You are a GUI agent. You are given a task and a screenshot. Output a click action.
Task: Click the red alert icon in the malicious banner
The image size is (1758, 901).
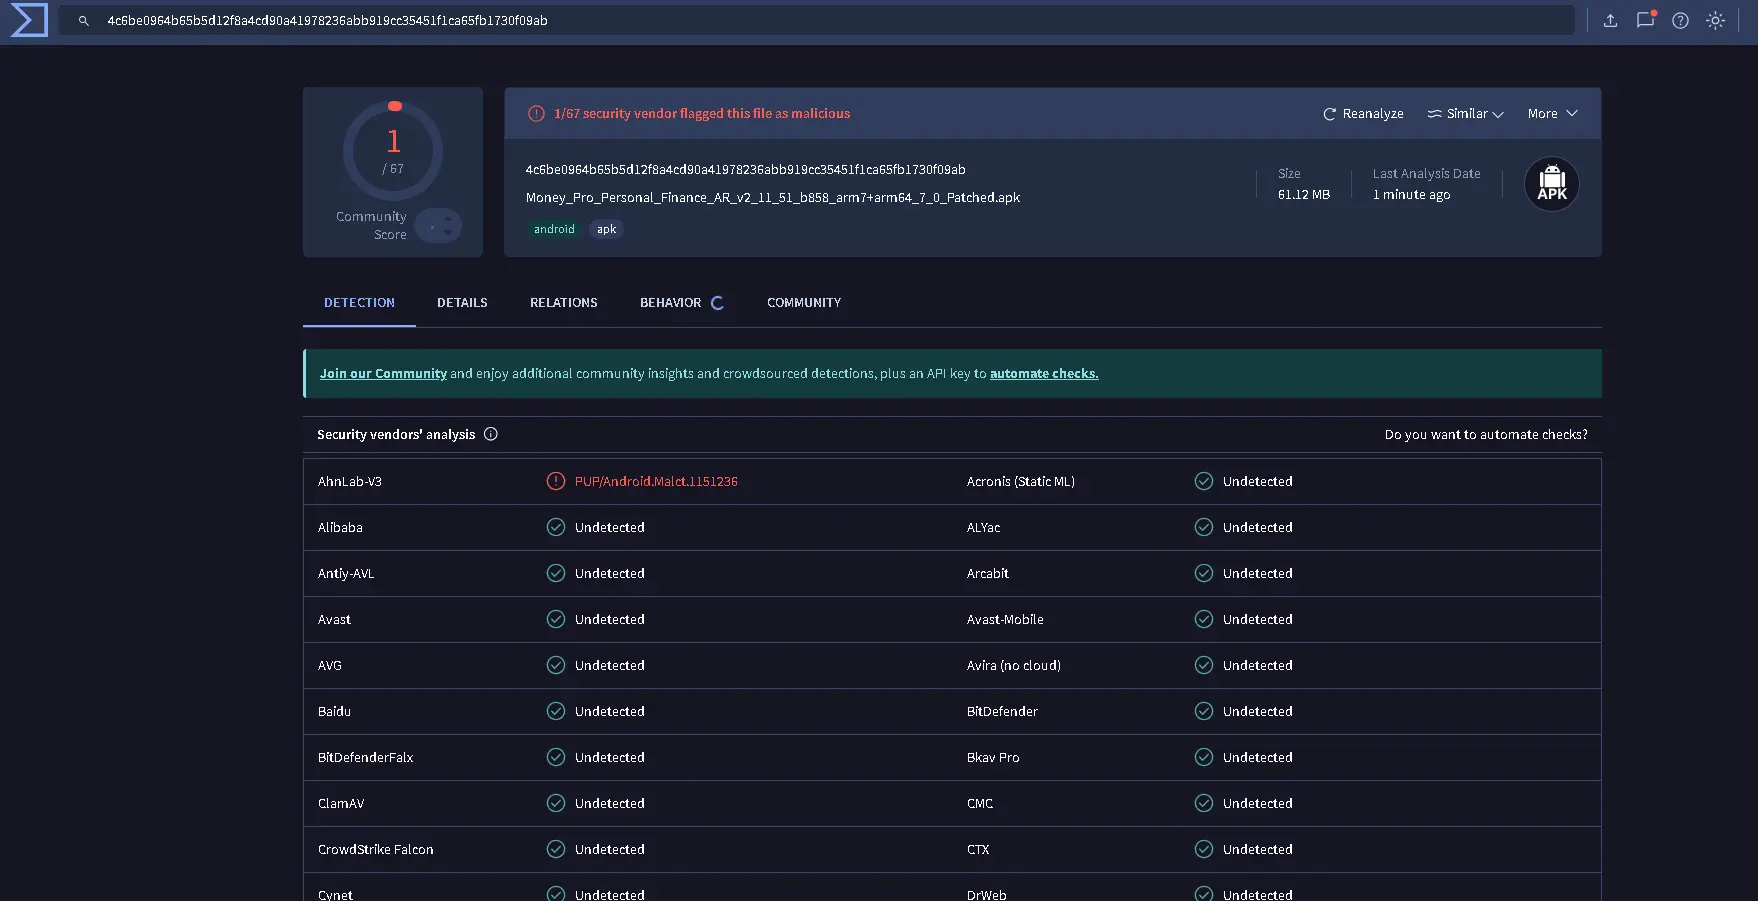coord(536,114)
